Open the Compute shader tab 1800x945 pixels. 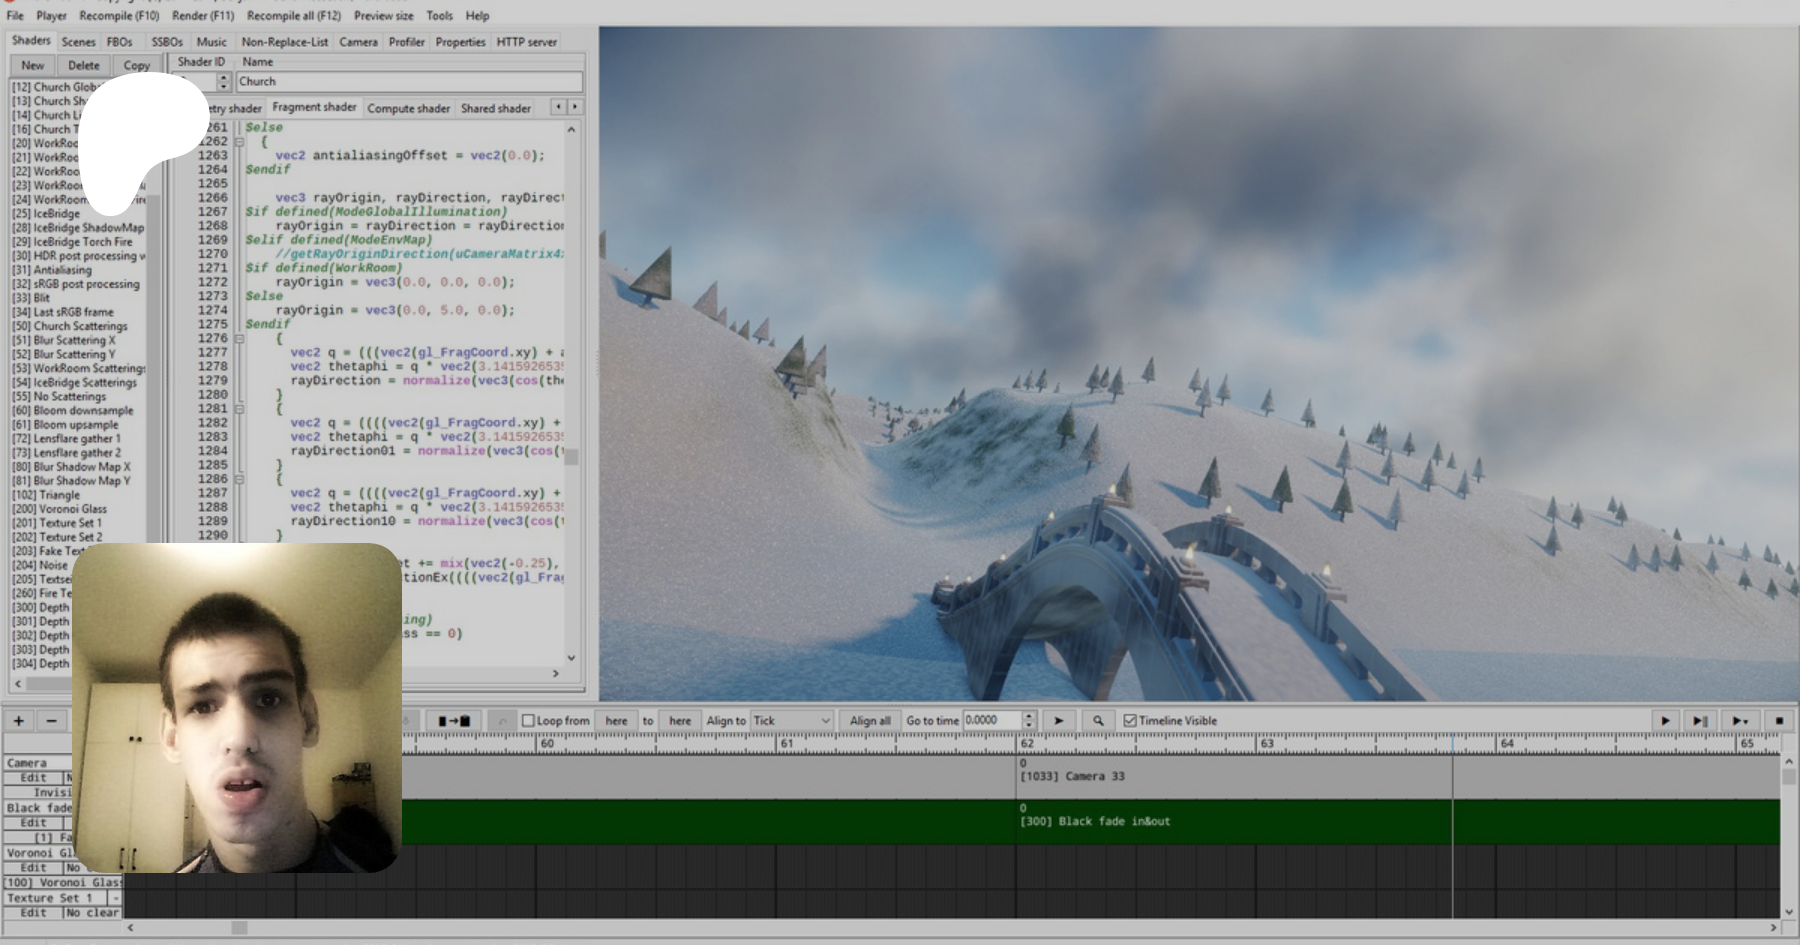pyautogui.click(x=408, y=108)
